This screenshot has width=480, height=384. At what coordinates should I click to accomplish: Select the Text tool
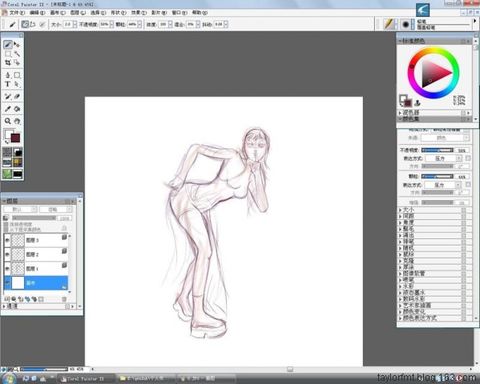(8, 84)
